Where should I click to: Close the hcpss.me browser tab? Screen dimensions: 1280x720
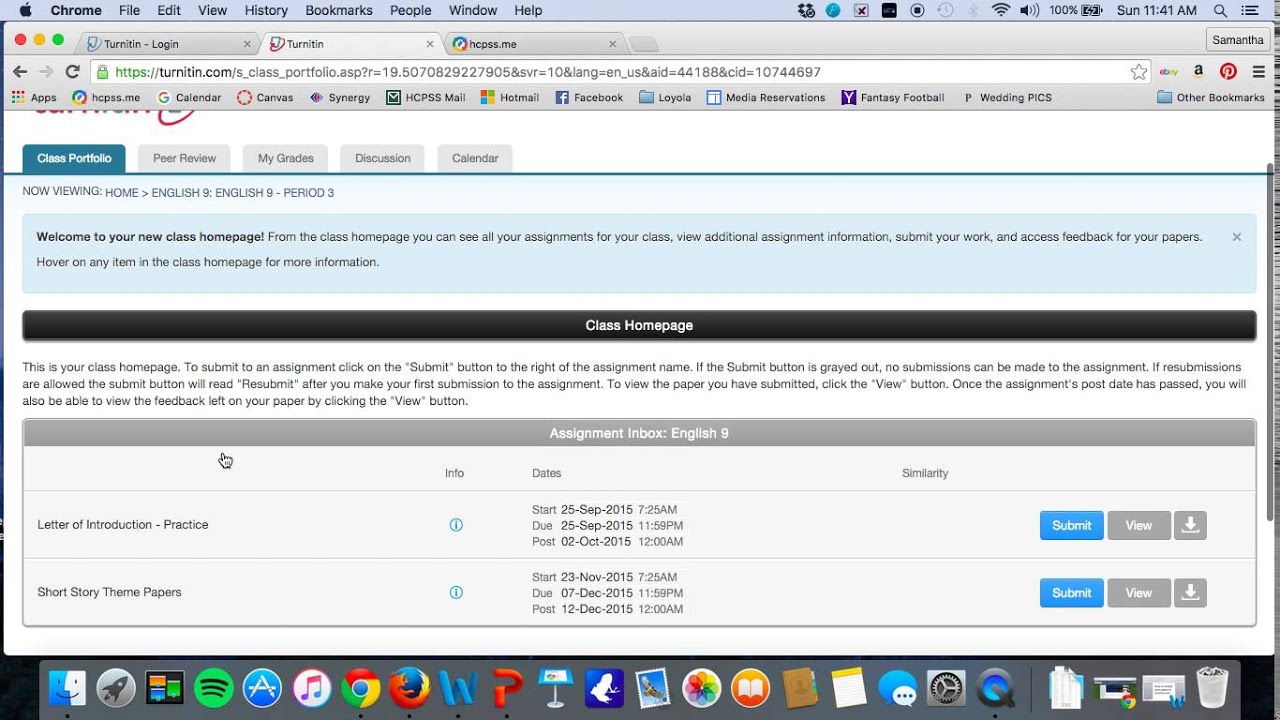[613, 44]
